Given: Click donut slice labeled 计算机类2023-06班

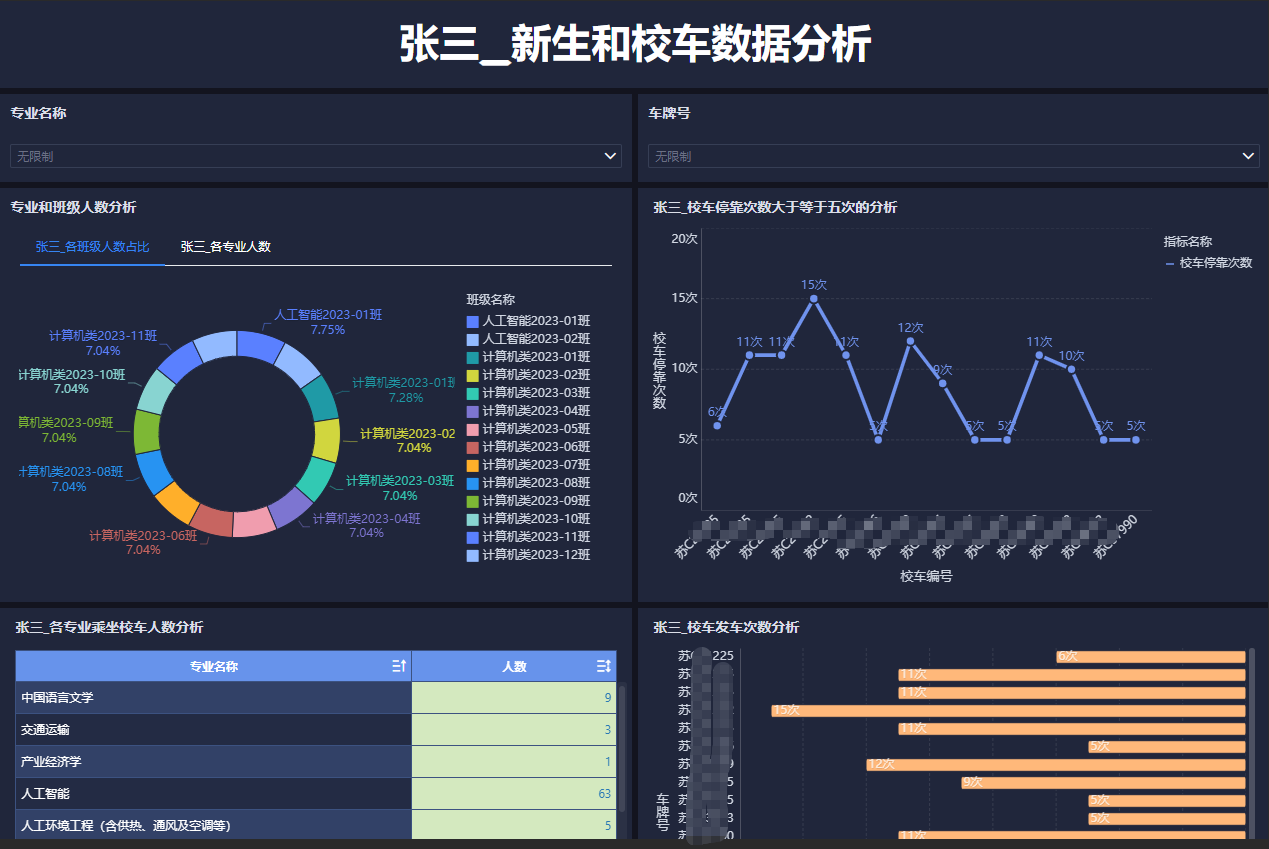Looking at the screenshot, I should pos(212,518).
